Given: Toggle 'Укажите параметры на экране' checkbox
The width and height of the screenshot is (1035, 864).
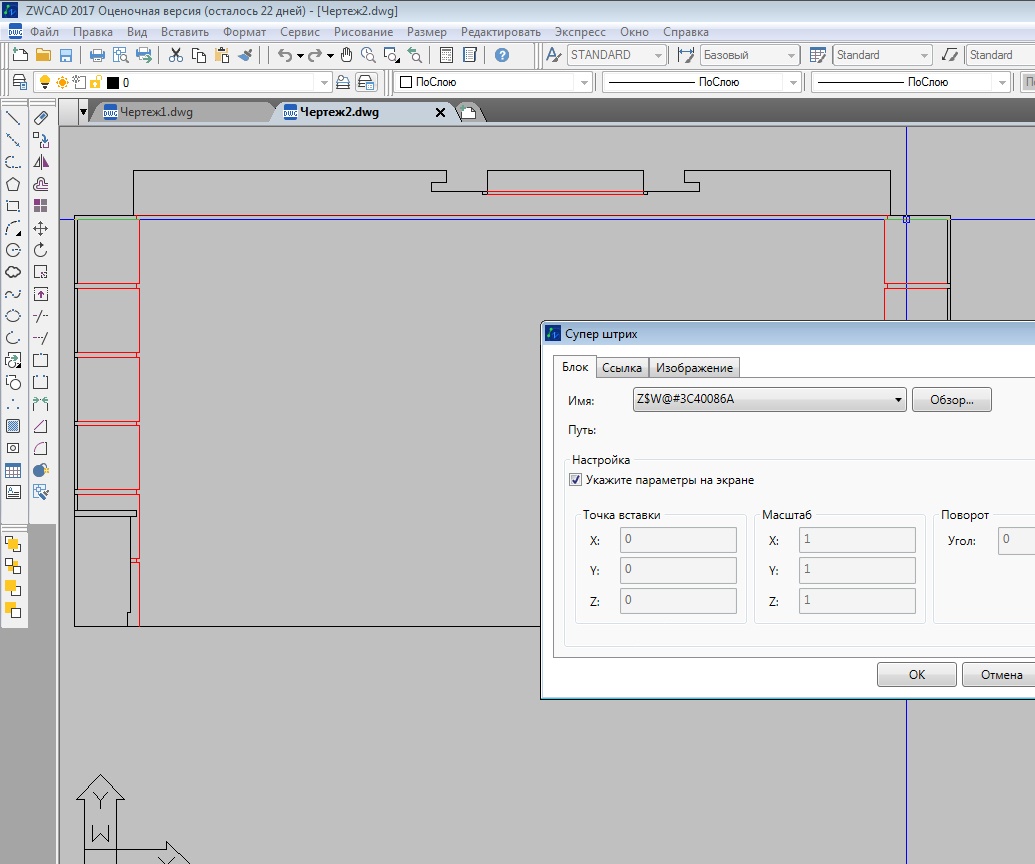Looking at the screenshot, I should 576,480.
